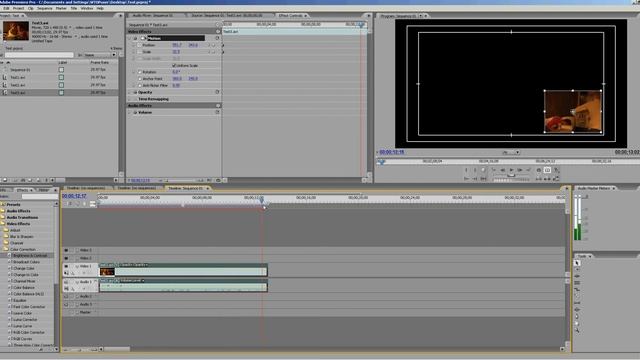
Task: Expand the Opacity effect
Action: 130,92
